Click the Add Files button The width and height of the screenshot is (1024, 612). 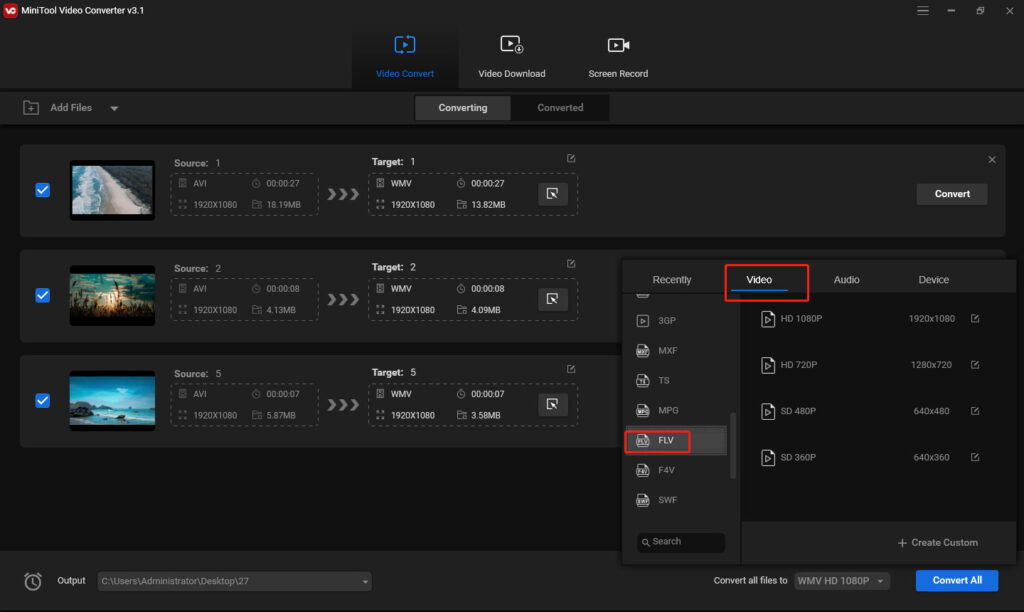tap(58, 108)
